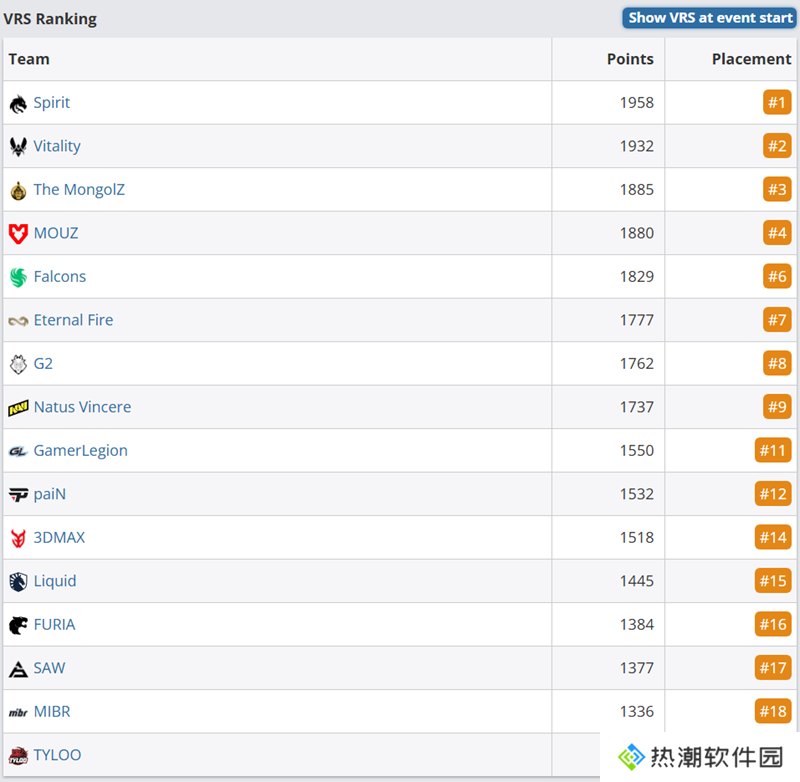The height and width of the screenshot is (782, 800).
Task: Click the #15 placement badge
Action: tap(773, 581)
